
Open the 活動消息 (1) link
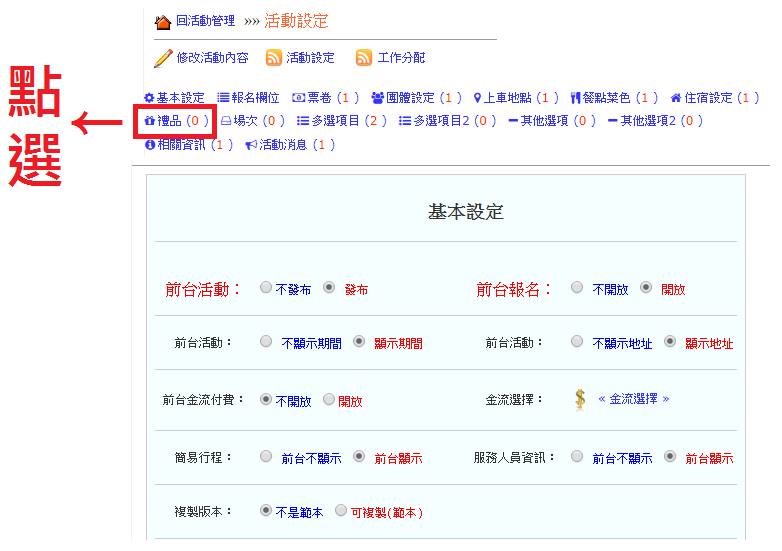tap(296, 145)
